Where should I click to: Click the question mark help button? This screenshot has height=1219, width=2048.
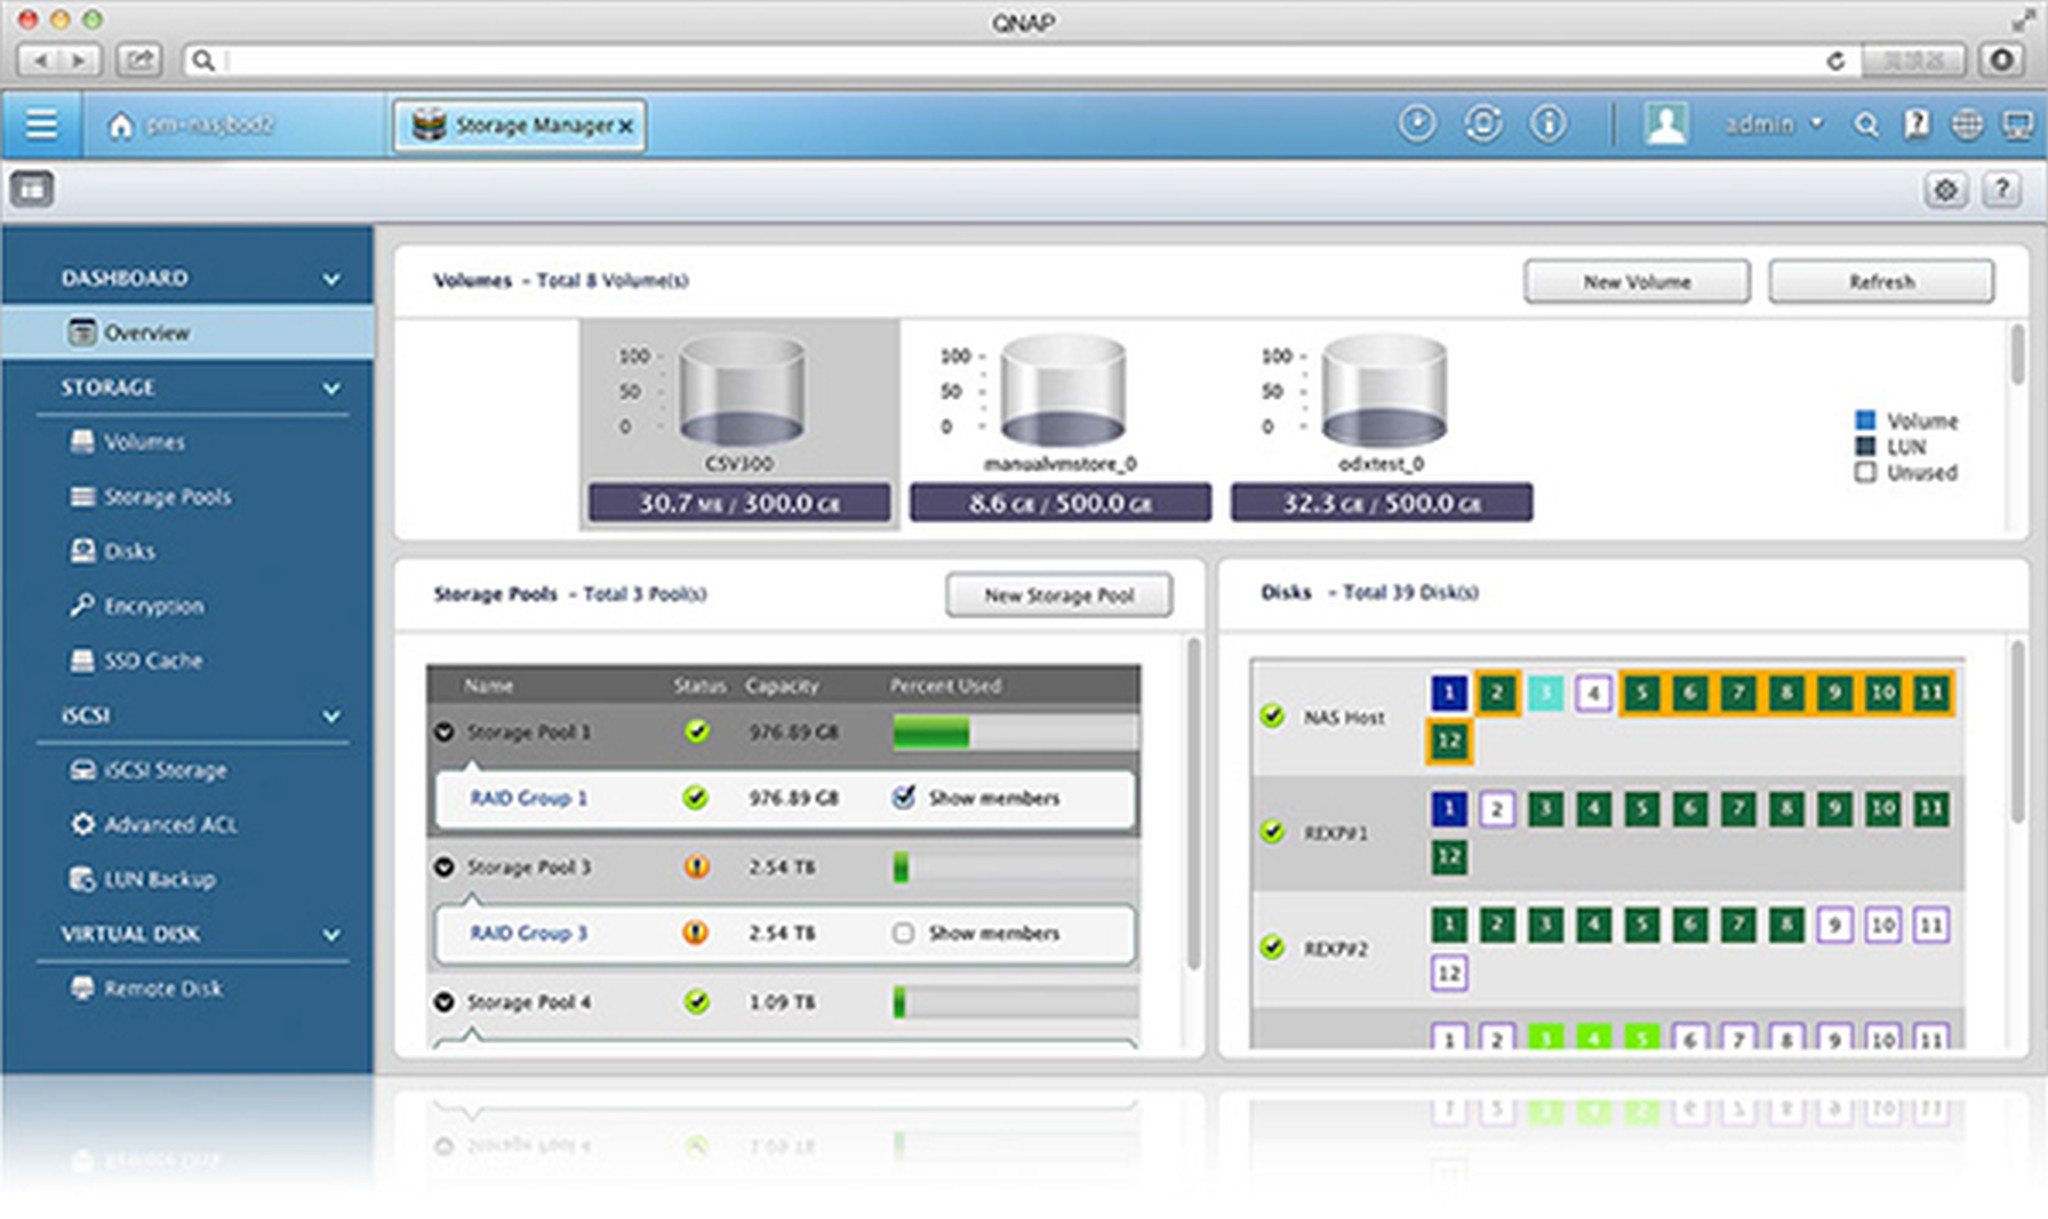click(2002, 189)
